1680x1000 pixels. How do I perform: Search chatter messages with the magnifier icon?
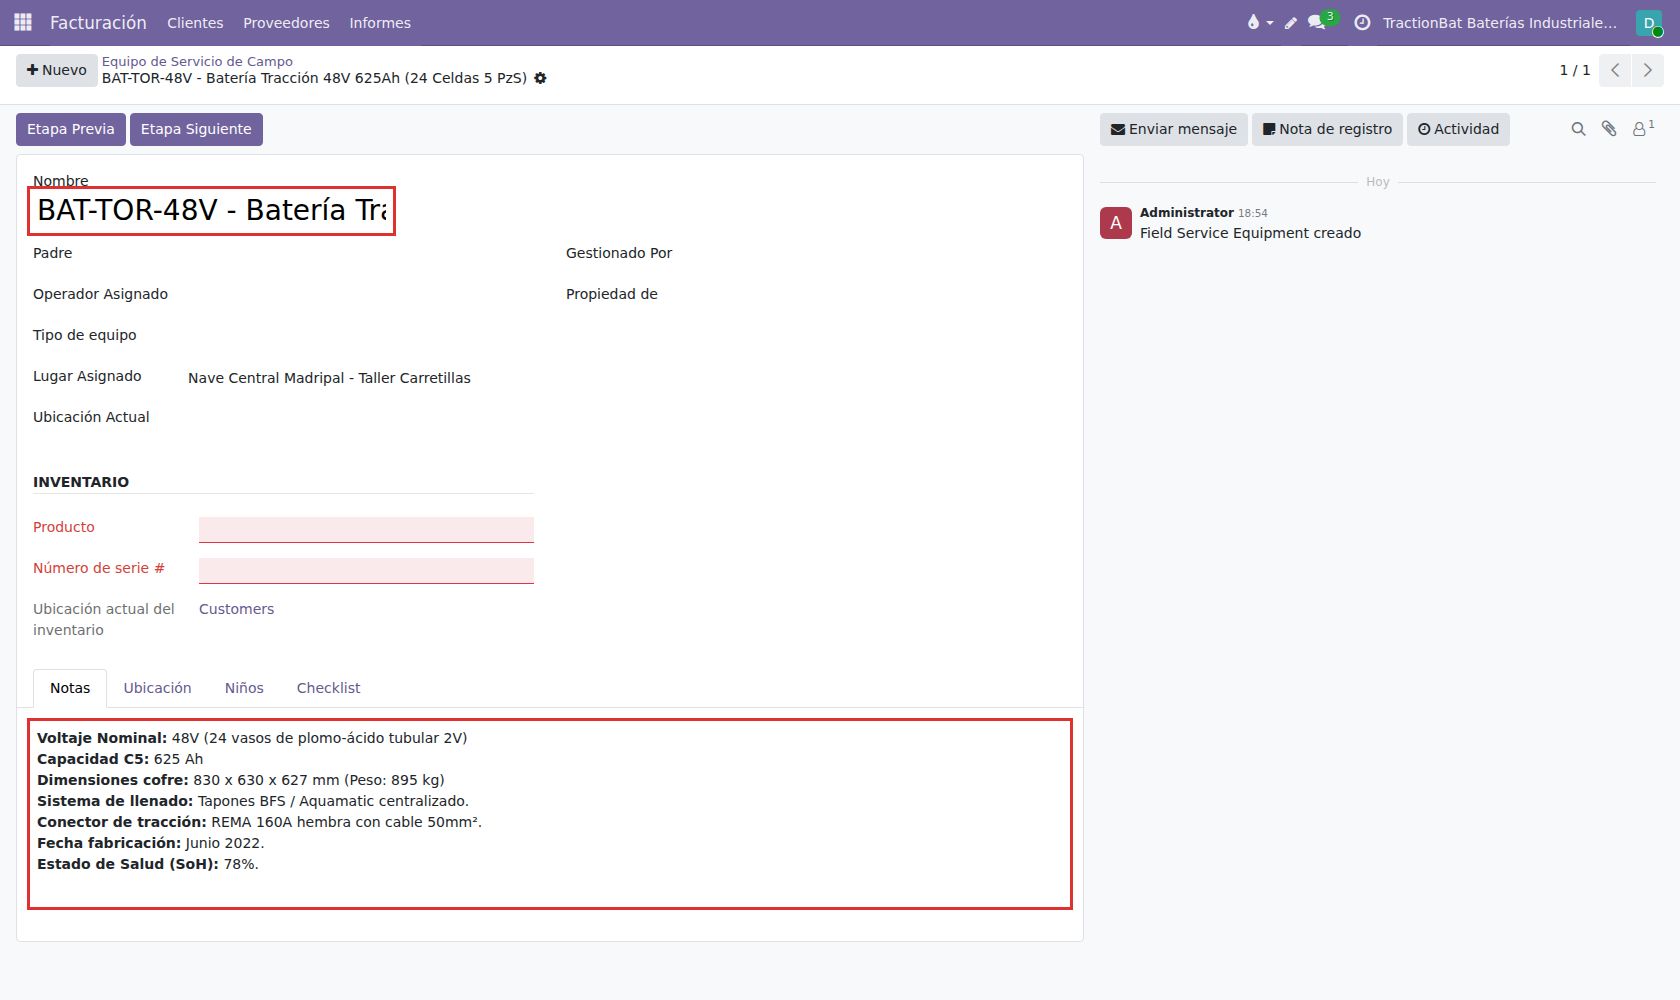[x=1578, y=129]
